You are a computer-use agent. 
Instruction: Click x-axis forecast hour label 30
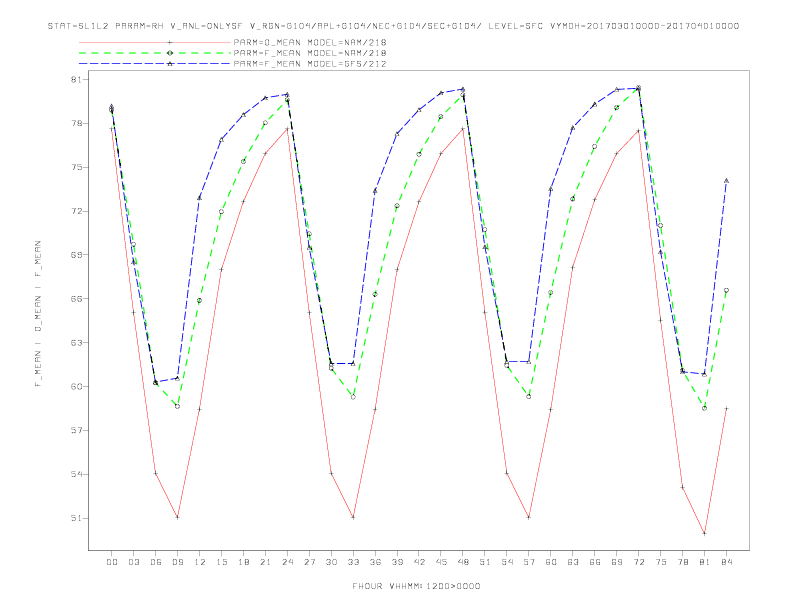[x=331, y=562]
